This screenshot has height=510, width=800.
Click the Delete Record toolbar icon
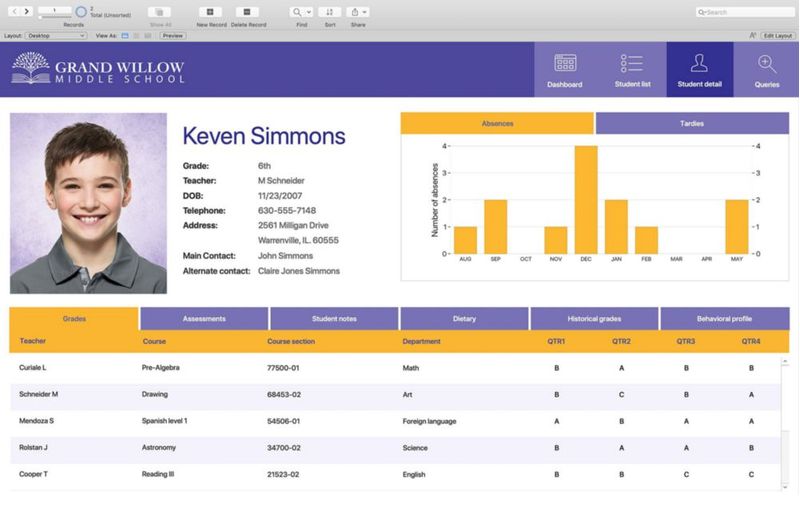coord(247,12)
